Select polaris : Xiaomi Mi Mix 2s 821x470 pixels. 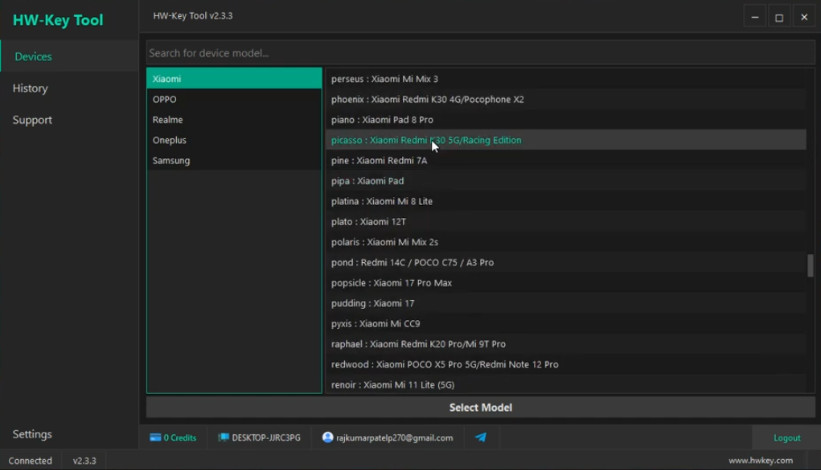coord(565,242)
